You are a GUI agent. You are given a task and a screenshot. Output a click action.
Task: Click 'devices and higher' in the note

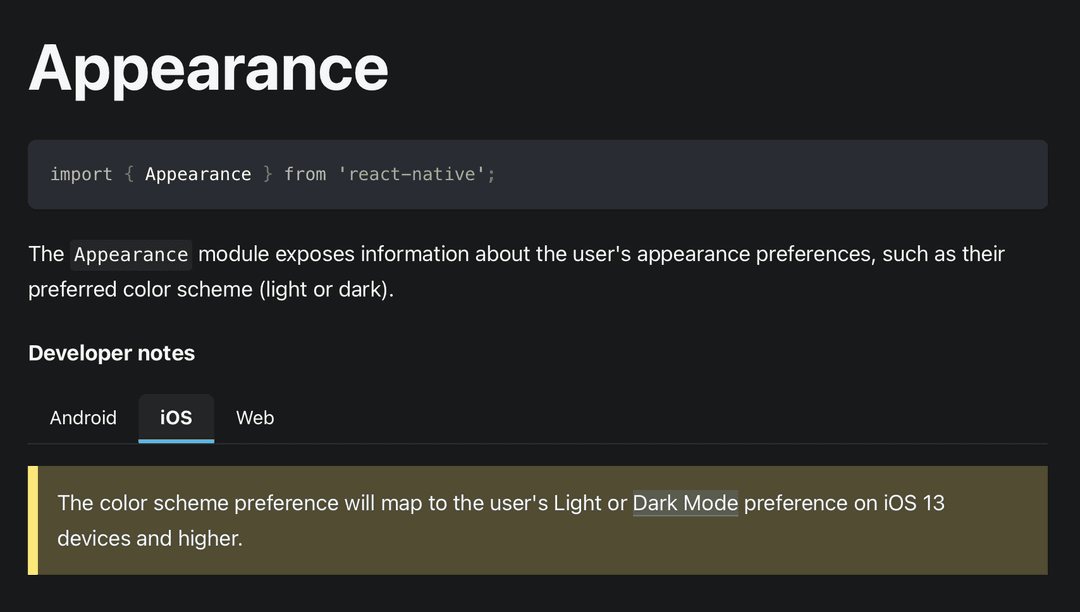[x=149, y=538]
